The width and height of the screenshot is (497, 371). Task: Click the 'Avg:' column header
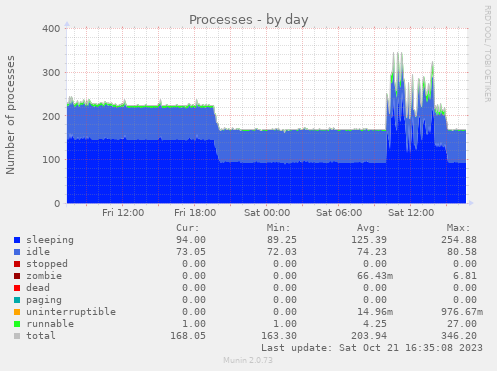[x=368, y=228]
